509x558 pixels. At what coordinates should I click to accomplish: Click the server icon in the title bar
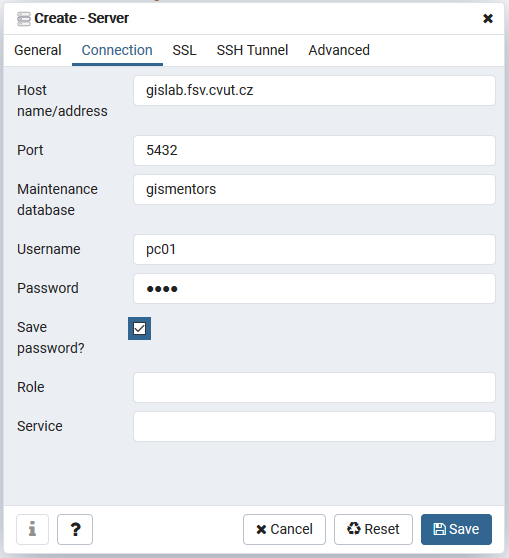[24, 19]
